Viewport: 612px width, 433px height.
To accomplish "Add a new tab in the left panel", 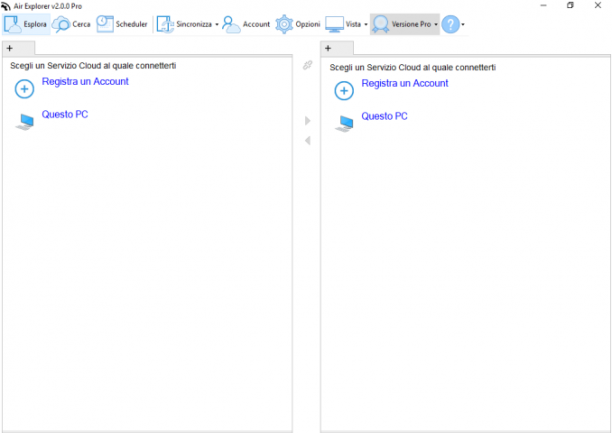I will tap(10, 48).
